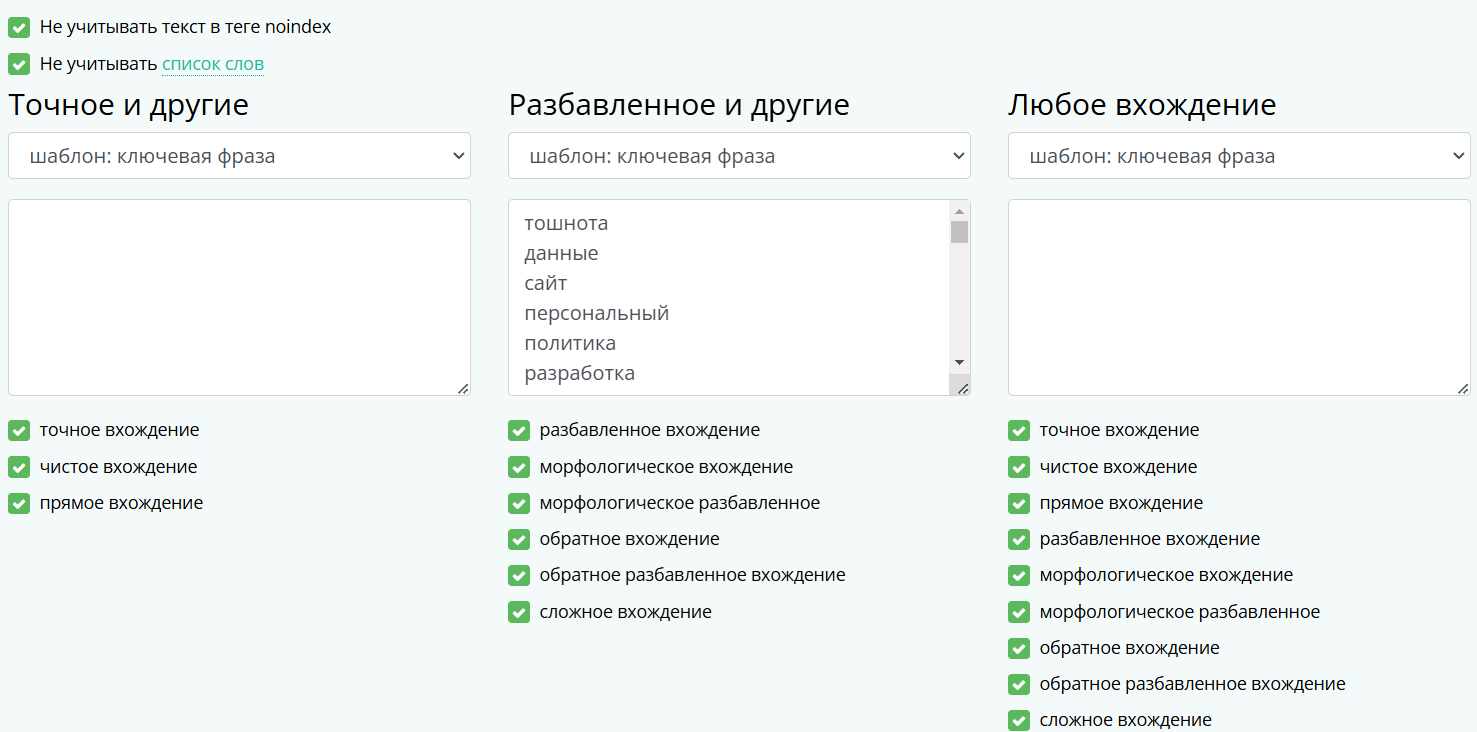Toggle 'чистое вхождение' in the first column

19,467
